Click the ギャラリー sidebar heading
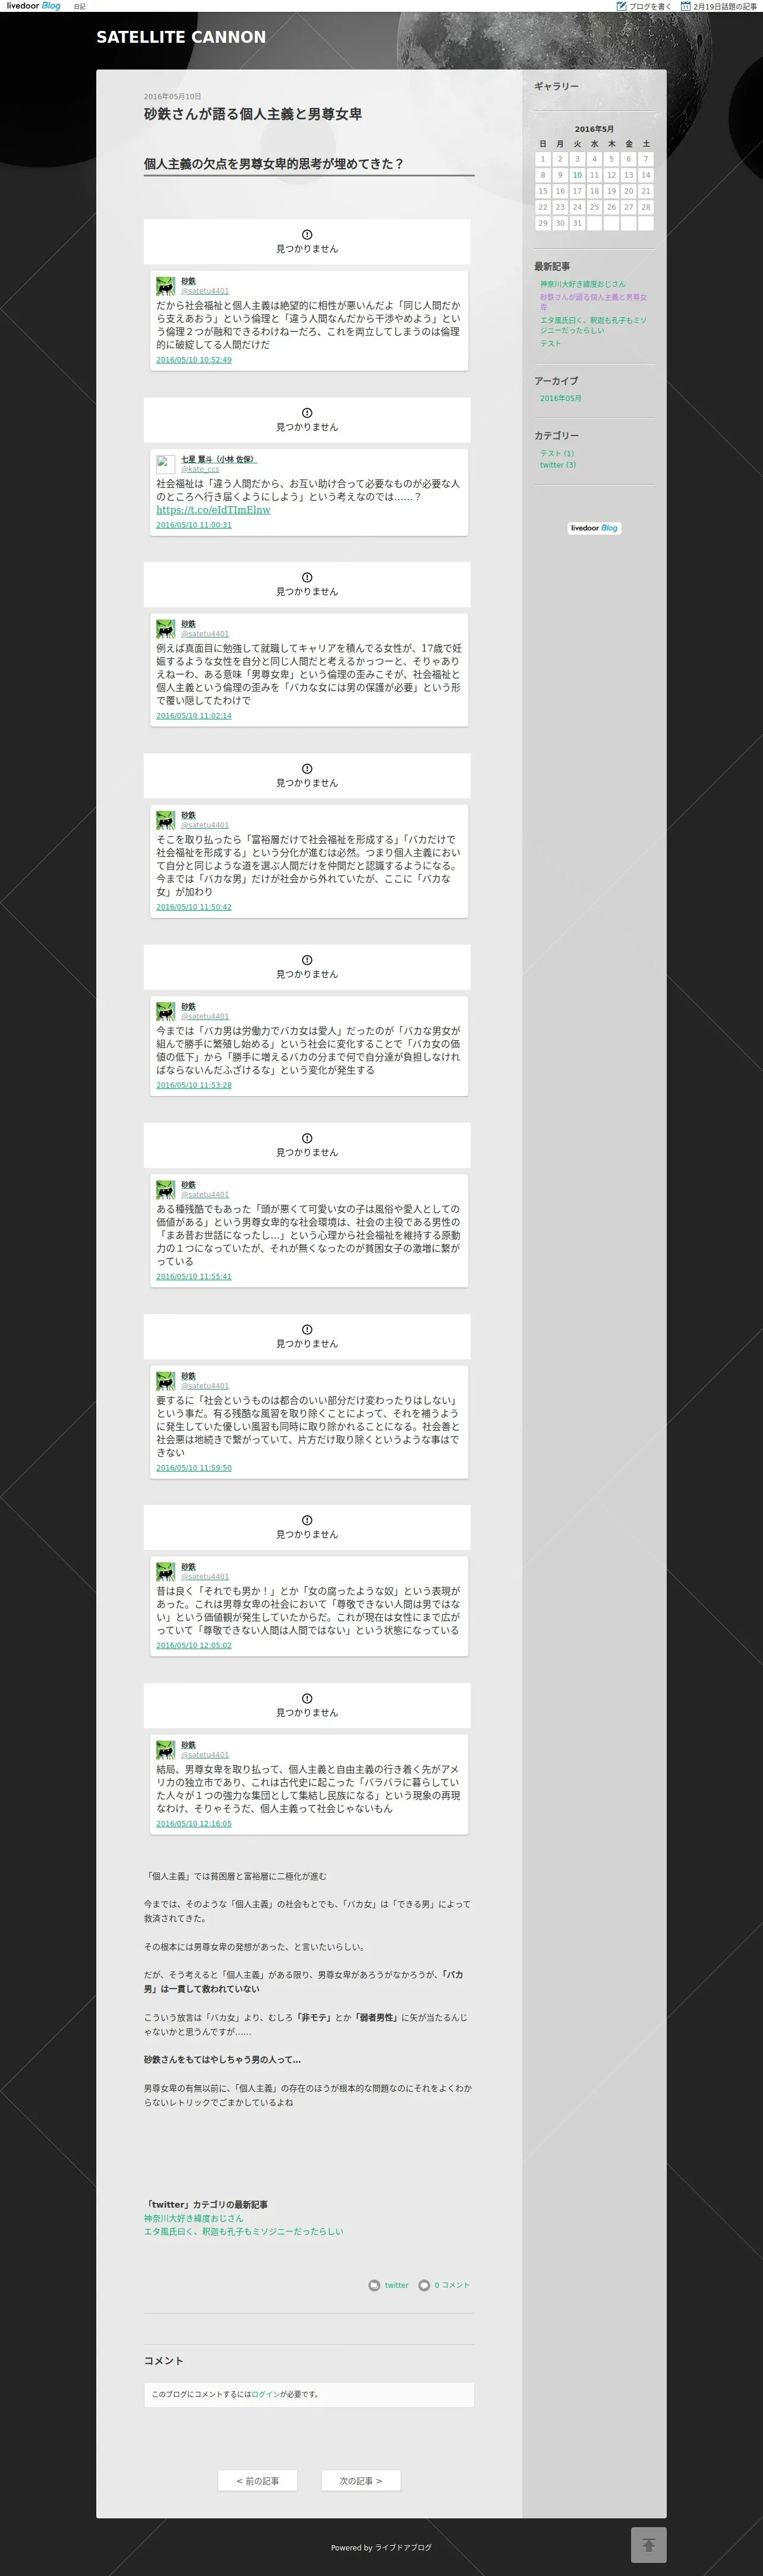763x2576 pixels. [x=556, y=86]
